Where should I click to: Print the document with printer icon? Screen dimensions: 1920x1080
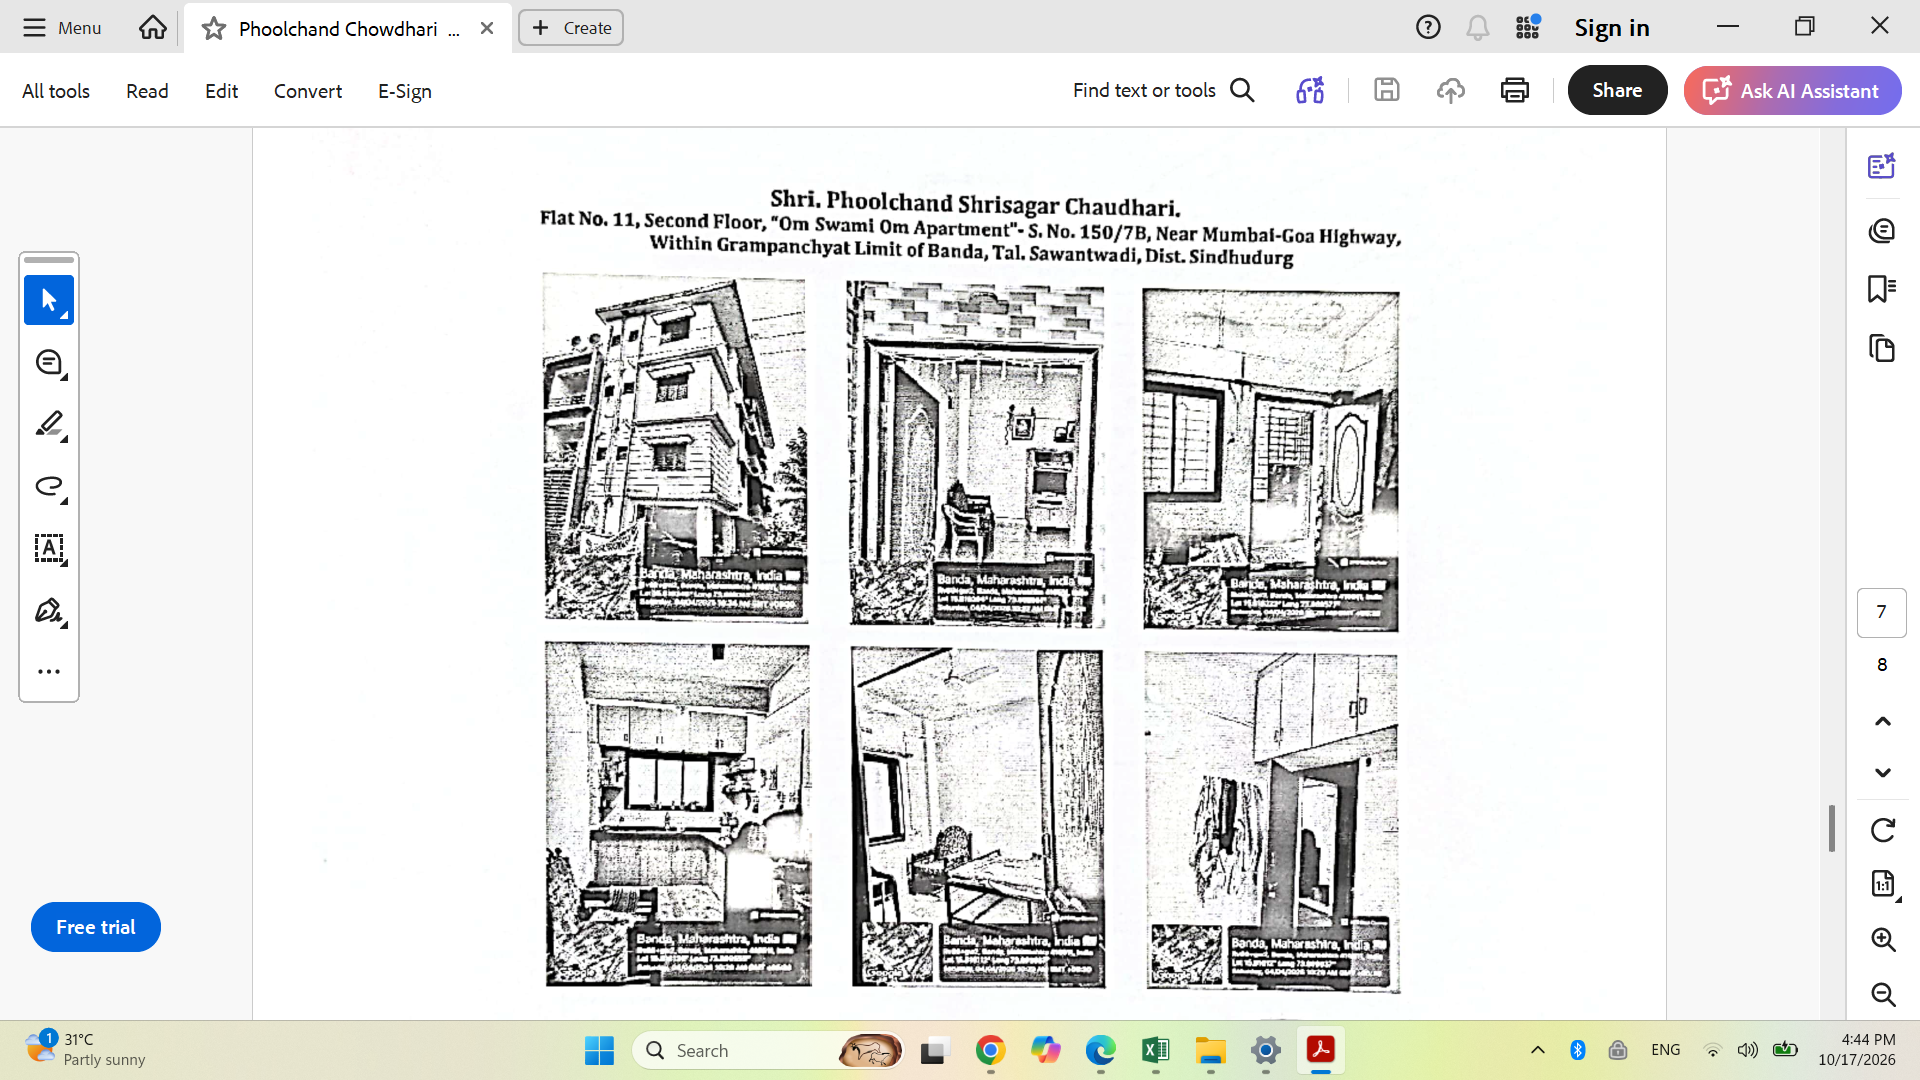[1515, 90]
